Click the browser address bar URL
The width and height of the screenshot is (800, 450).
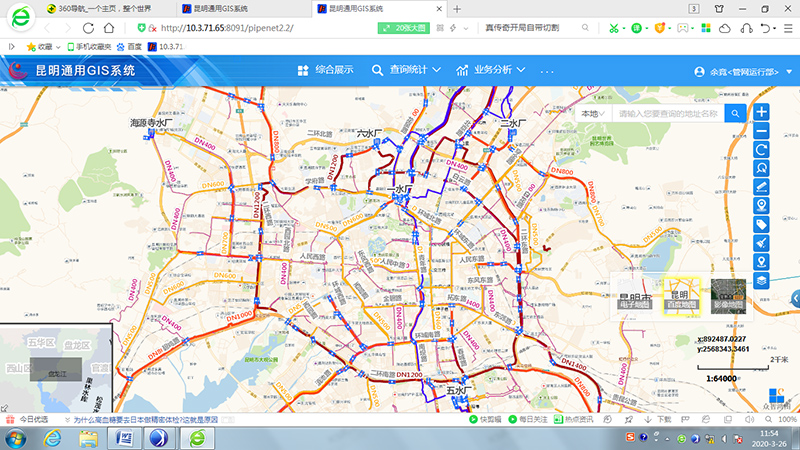click(227, 28)
